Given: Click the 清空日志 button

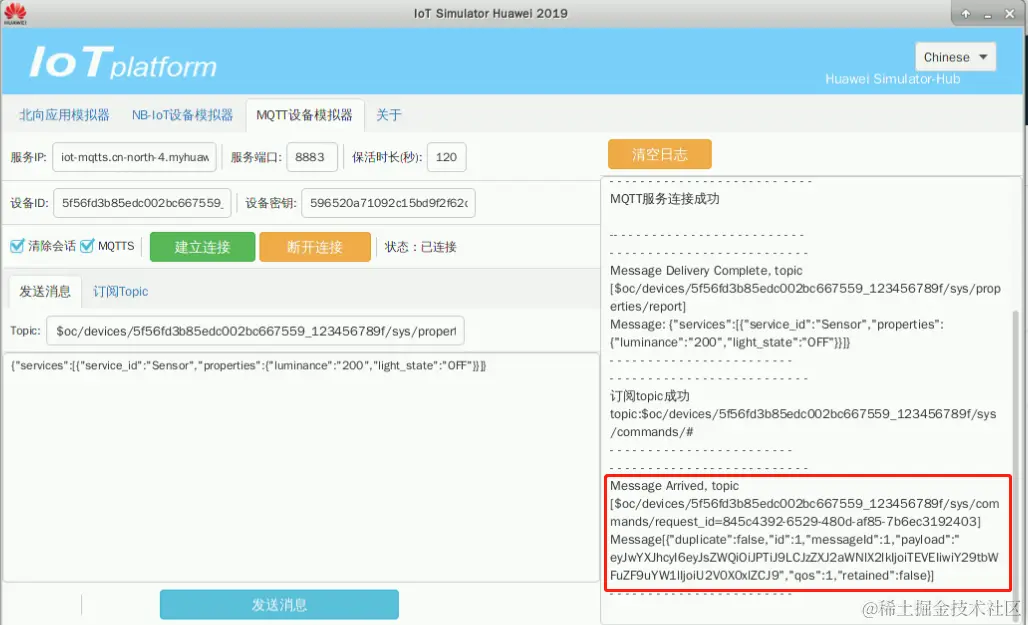Looking at the screenshot, I should pos(660,154).
